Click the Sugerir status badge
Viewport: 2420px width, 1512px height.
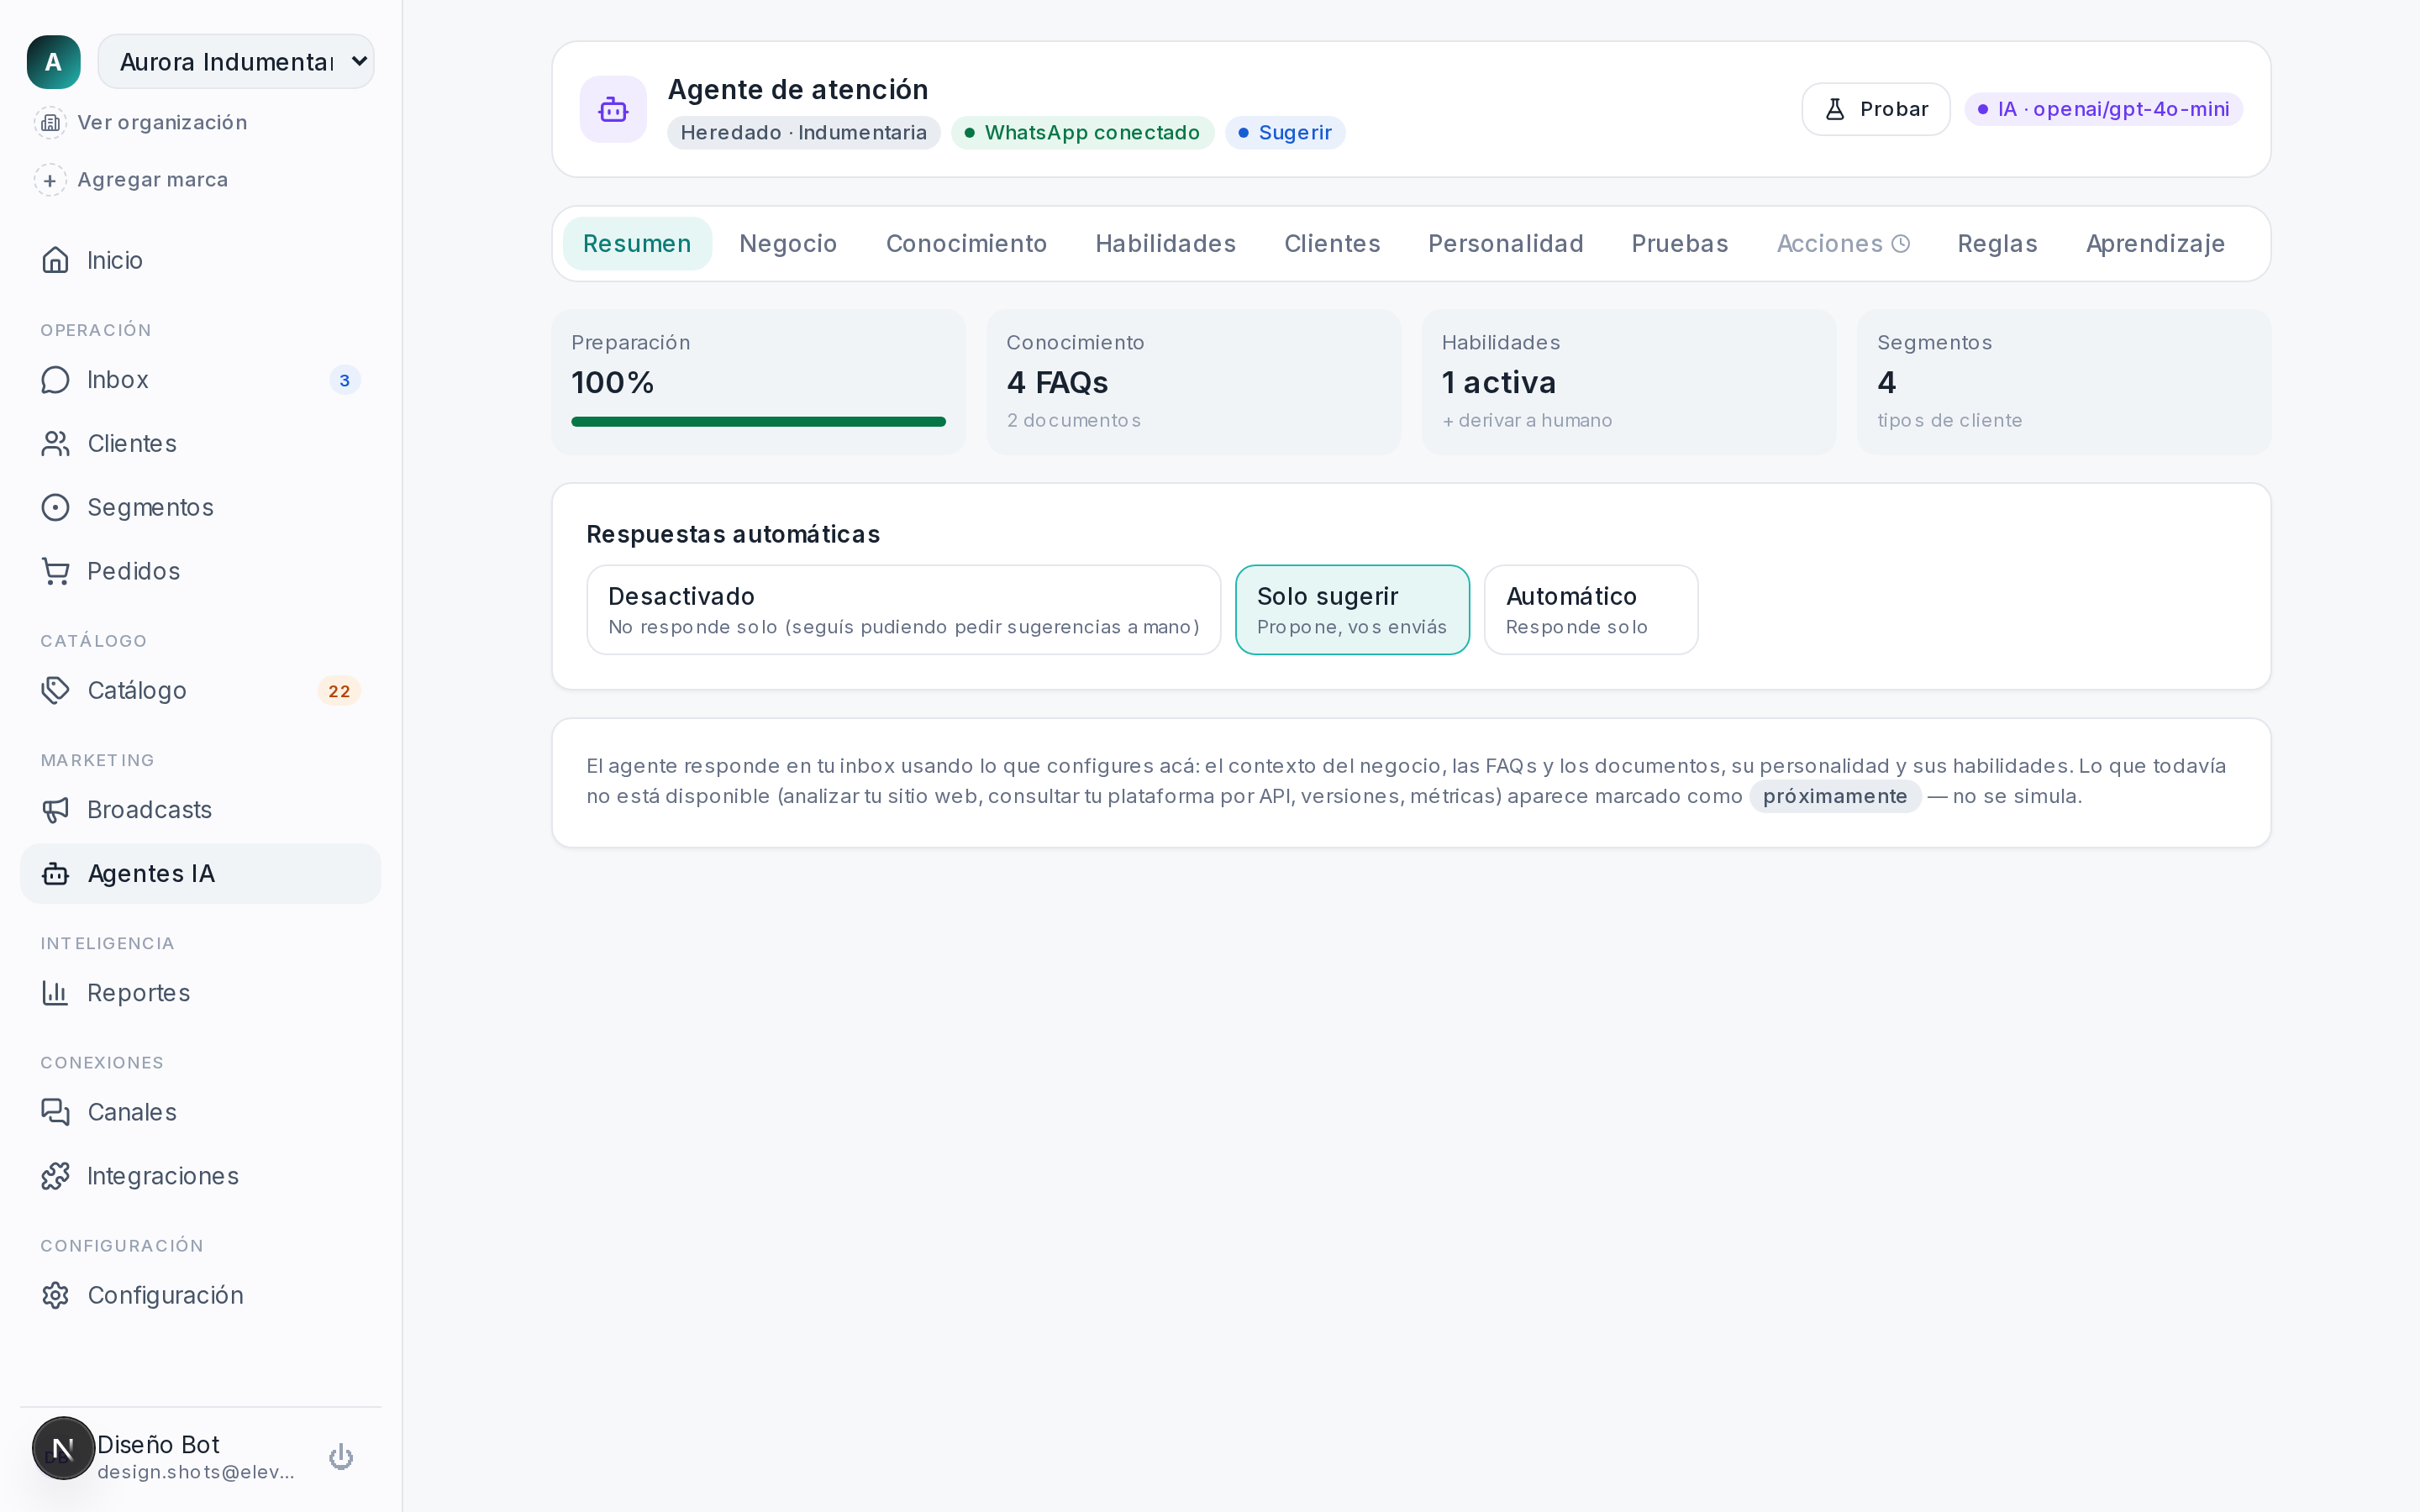[x=1285, y=133]
